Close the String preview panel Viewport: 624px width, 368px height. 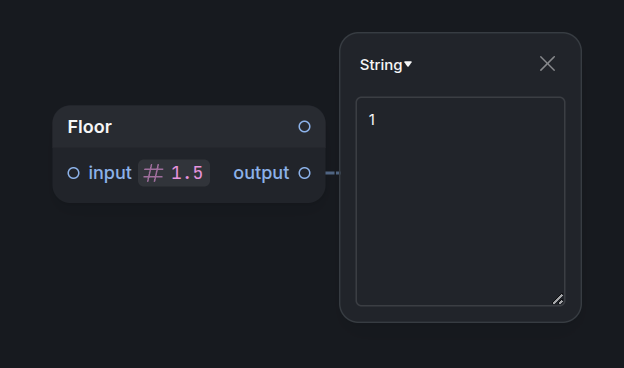(547, 64)
